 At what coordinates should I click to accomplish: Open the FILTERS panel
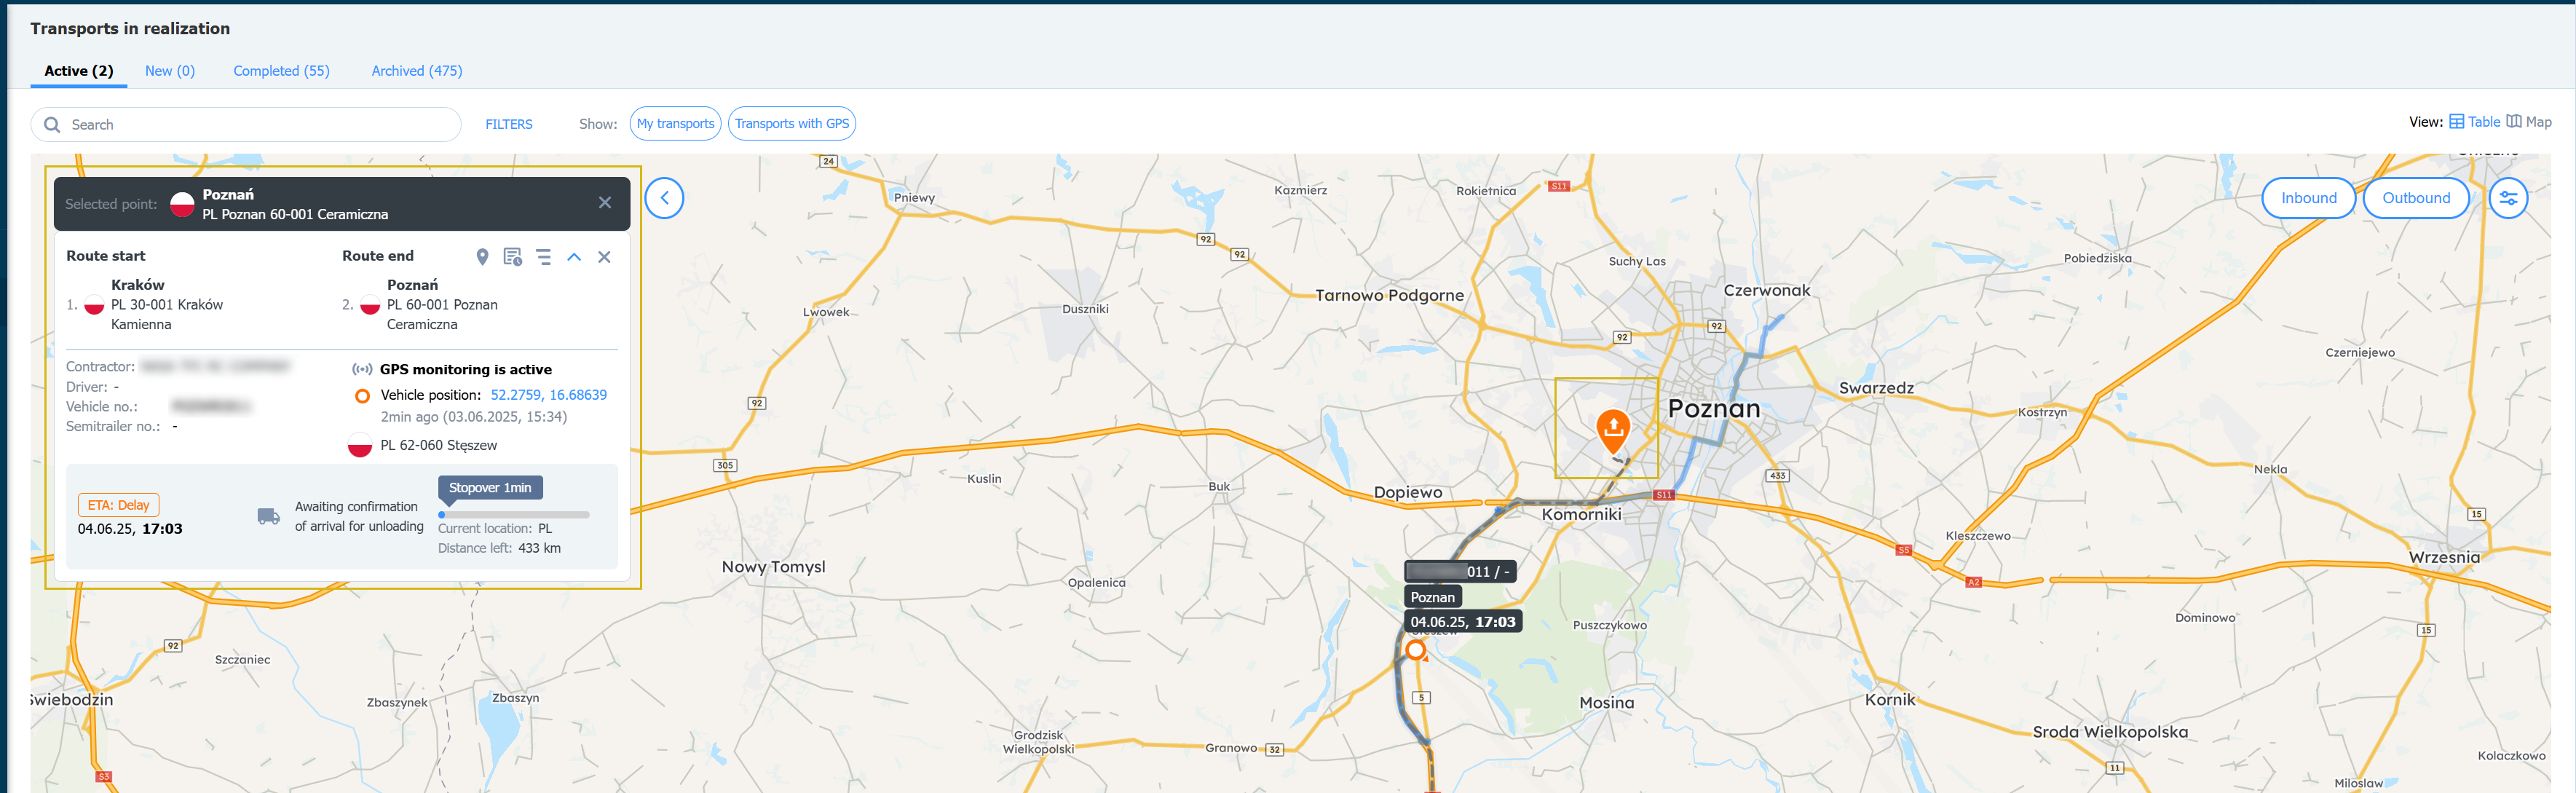coord(509,124)
